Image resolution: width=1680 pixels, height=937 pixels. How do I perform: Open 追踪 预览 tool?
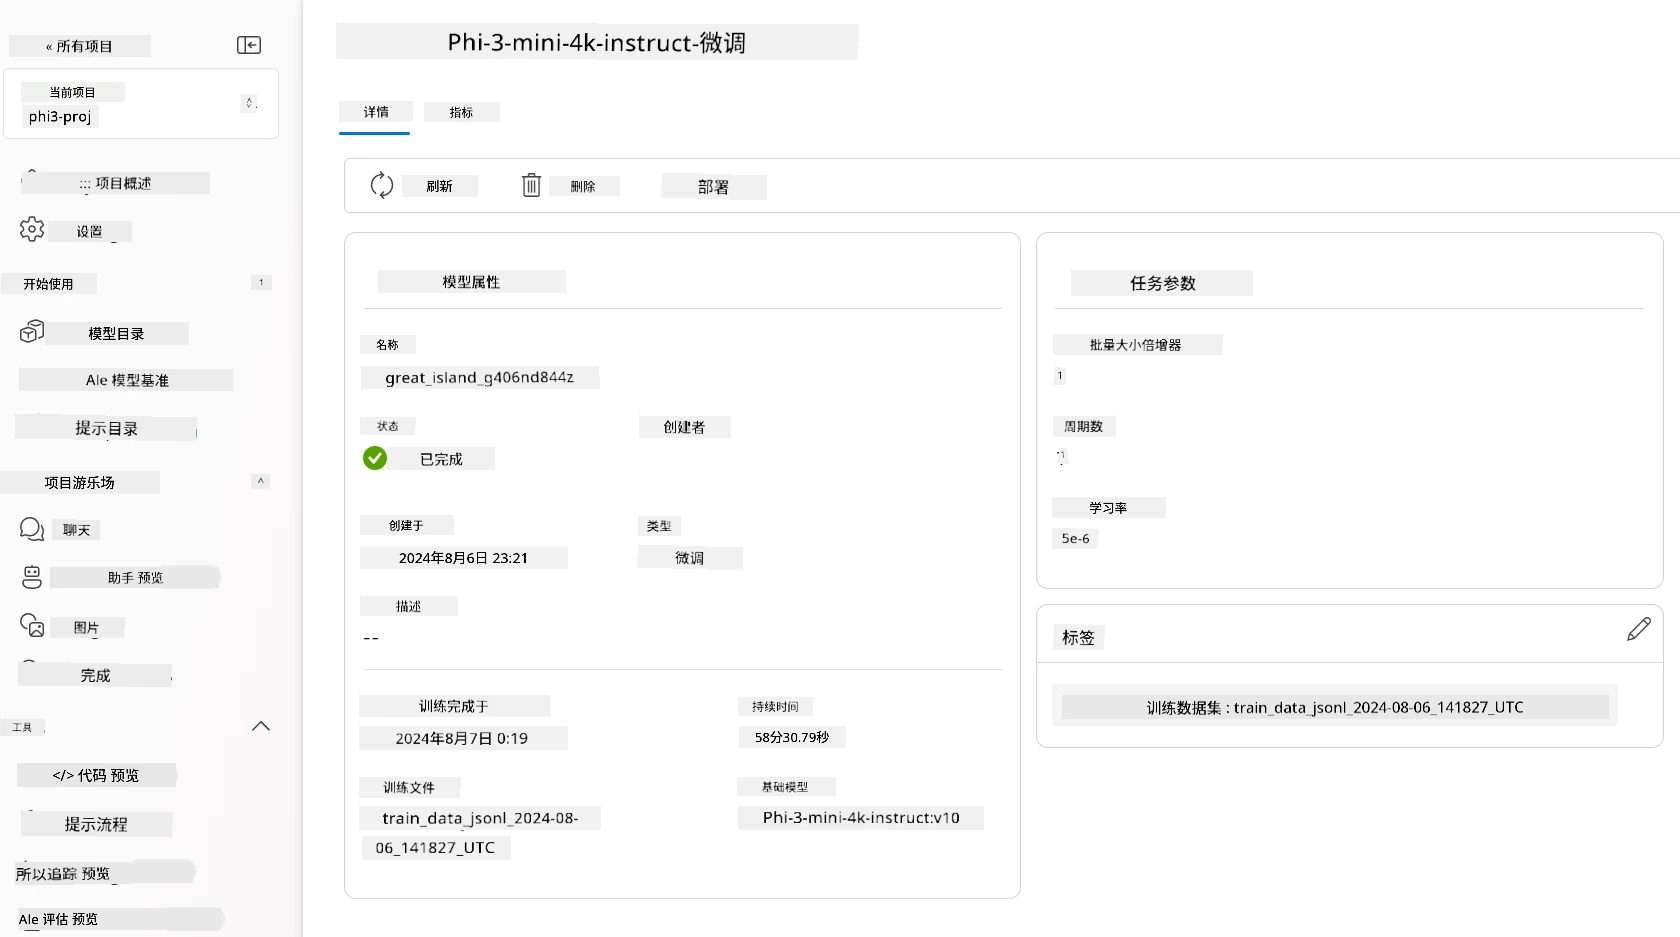click(x=104, y=873)
